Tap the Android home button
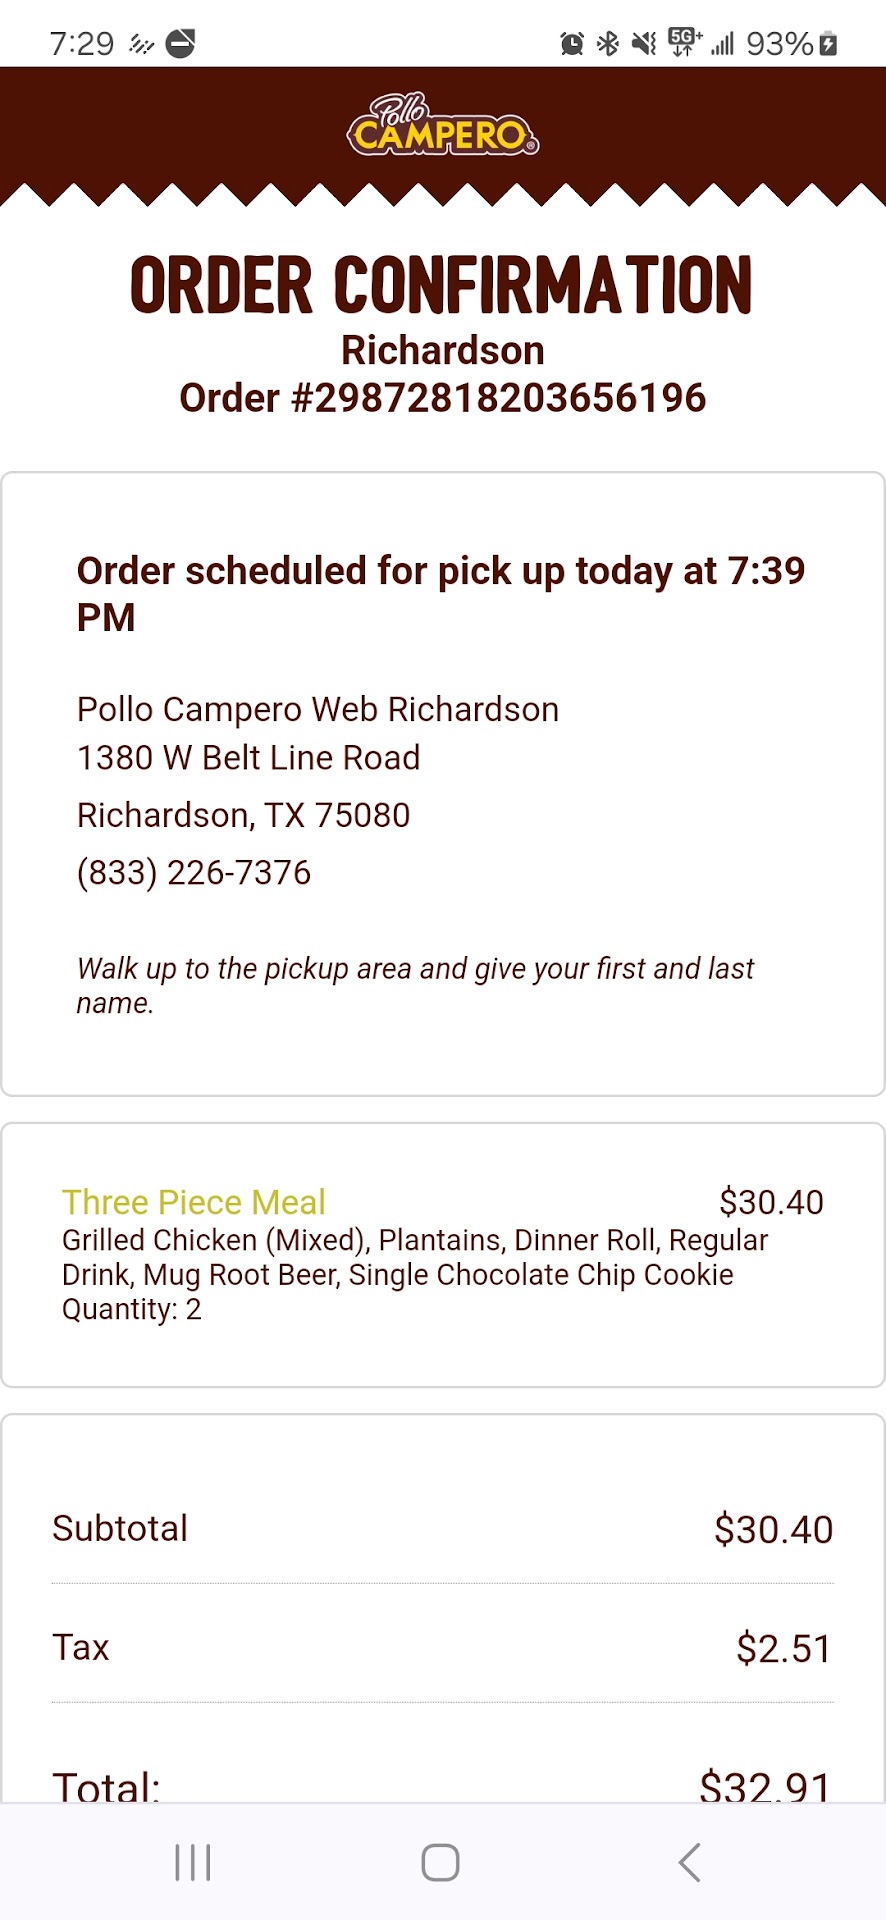Image resolution: width=886 pixels, height=1920 pixels. (x=440, y=1862)
